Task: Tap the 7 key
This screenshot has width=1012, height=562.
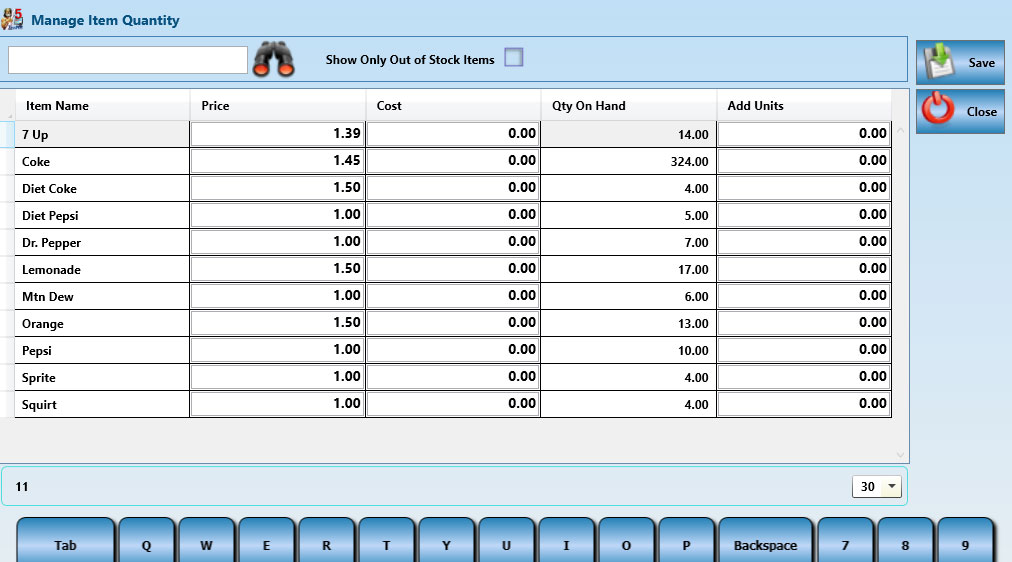Action: click(845, 541)
